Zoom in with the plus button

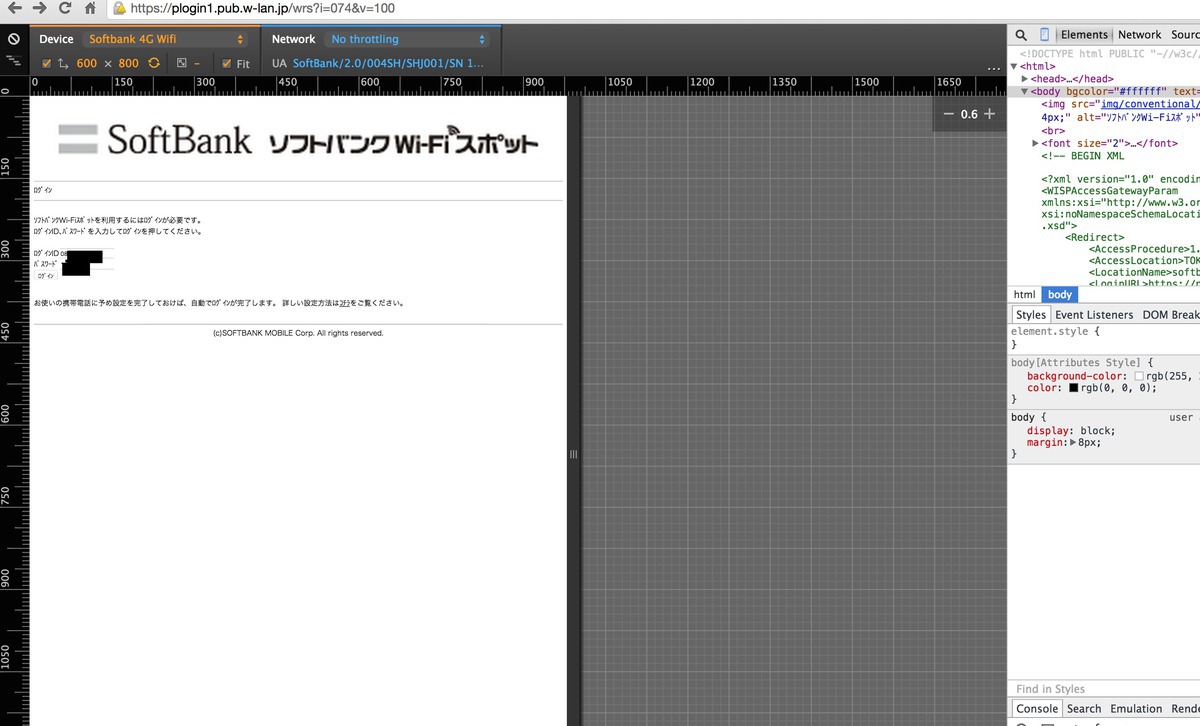989,114
